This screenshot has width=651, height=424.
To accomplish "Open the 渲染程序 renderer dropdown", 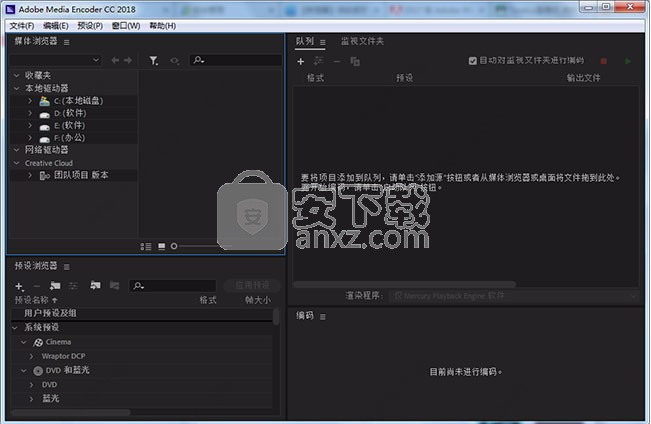I will pos(514,296).
